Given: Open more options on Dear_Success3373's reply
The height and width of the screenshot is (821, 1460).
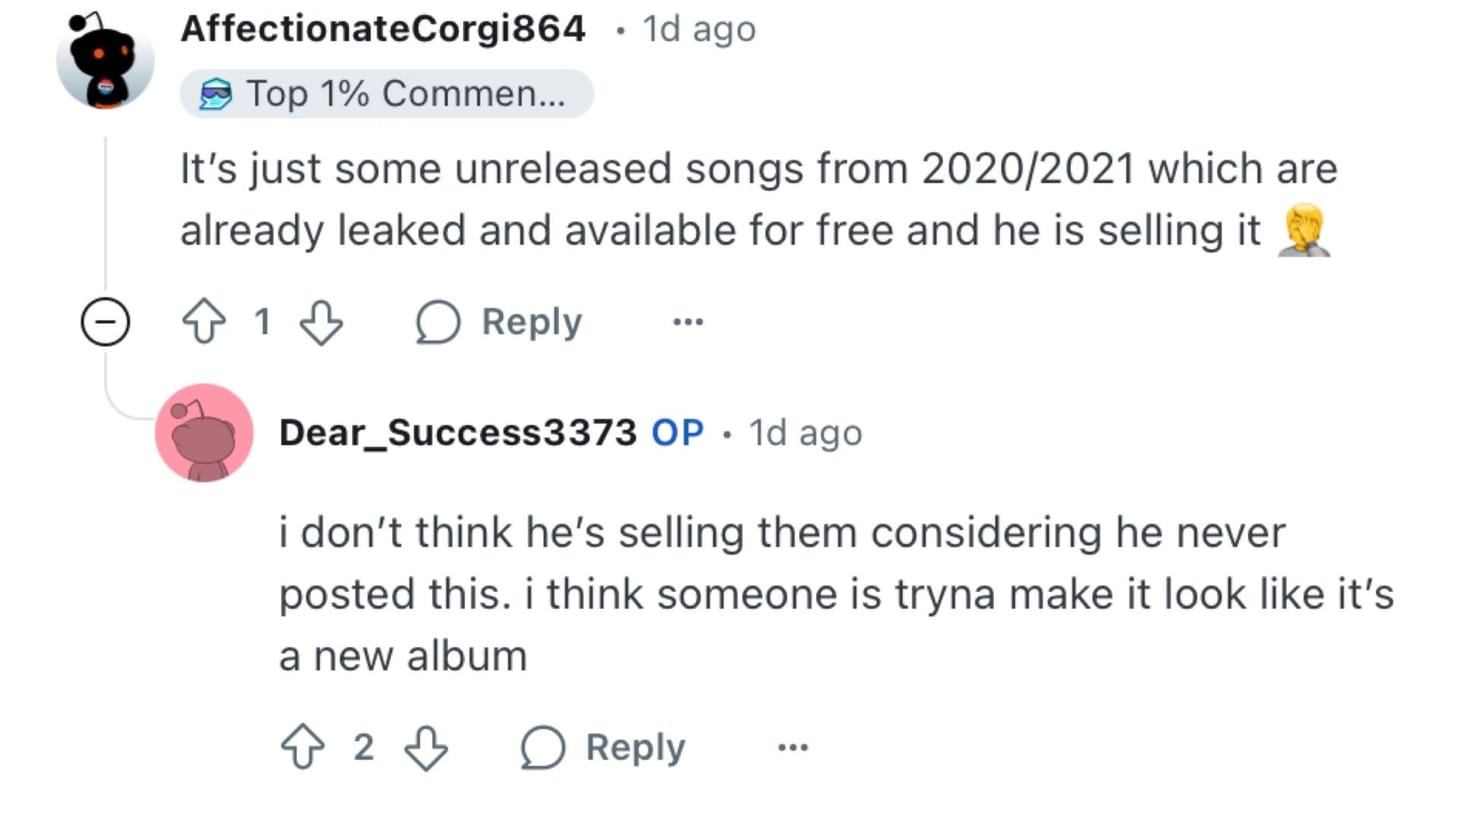Looking at the screenshot, I should (793, 747).
